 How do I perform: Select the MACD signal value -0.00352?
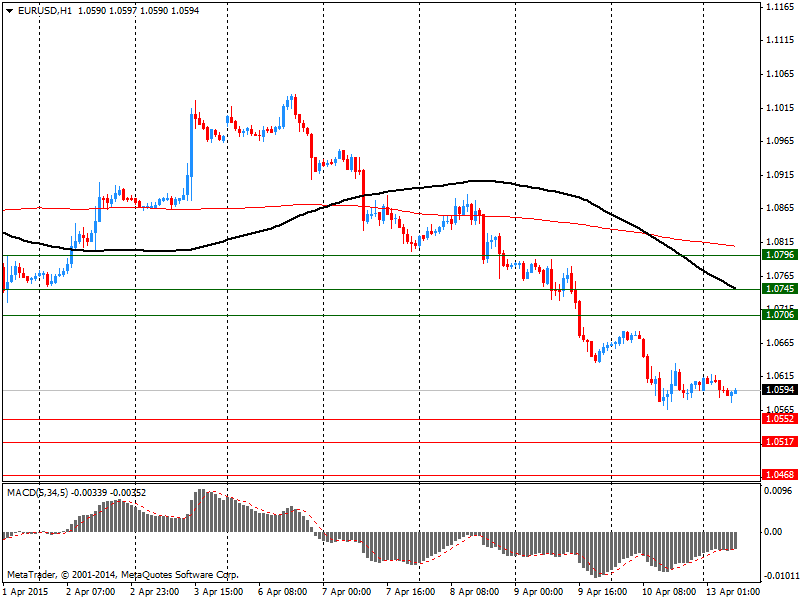tap(128, 493)
